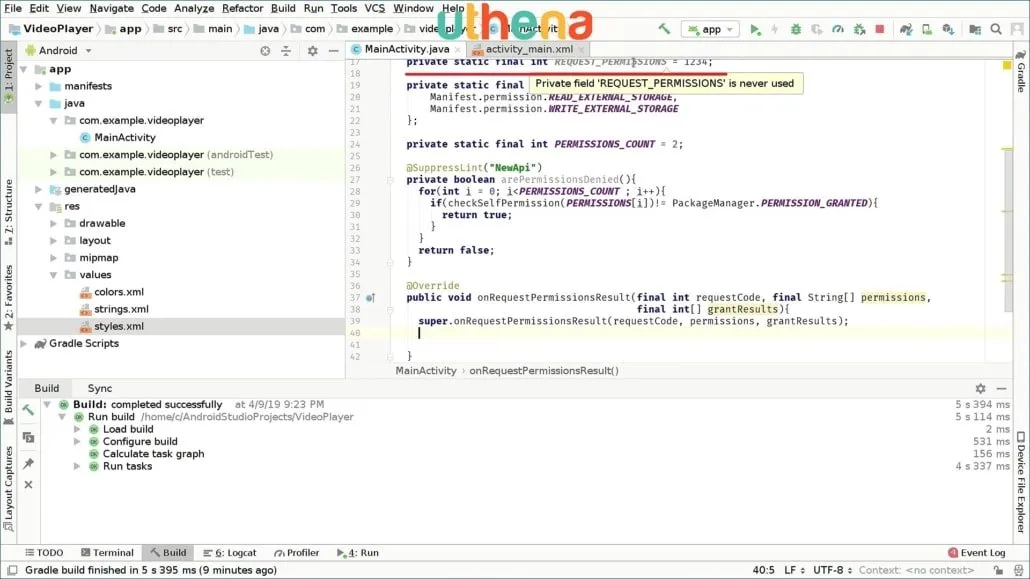Select MainActivity in project tree
Image resolution: width=1030 pixels, height=579 pixels.
click(x=125, y=137)
